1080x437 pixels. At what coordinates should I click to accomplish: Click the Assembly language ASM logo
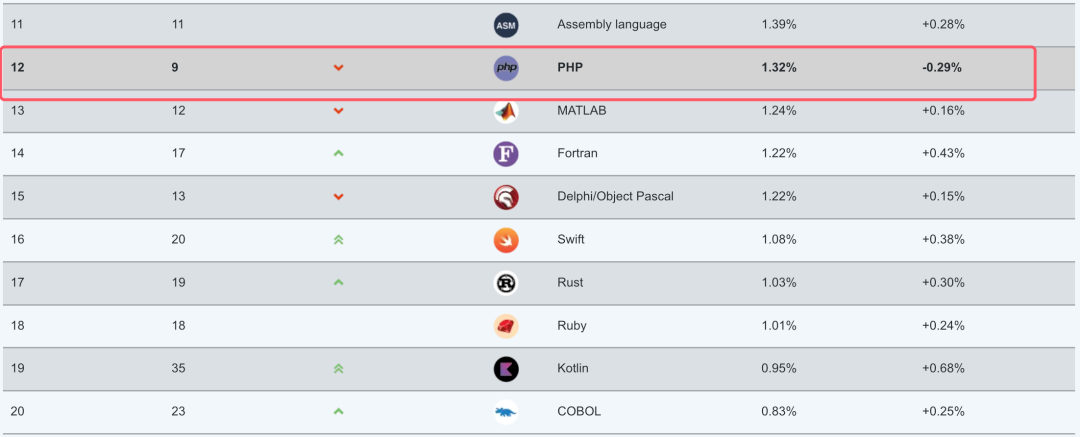[x=506, y=26]
